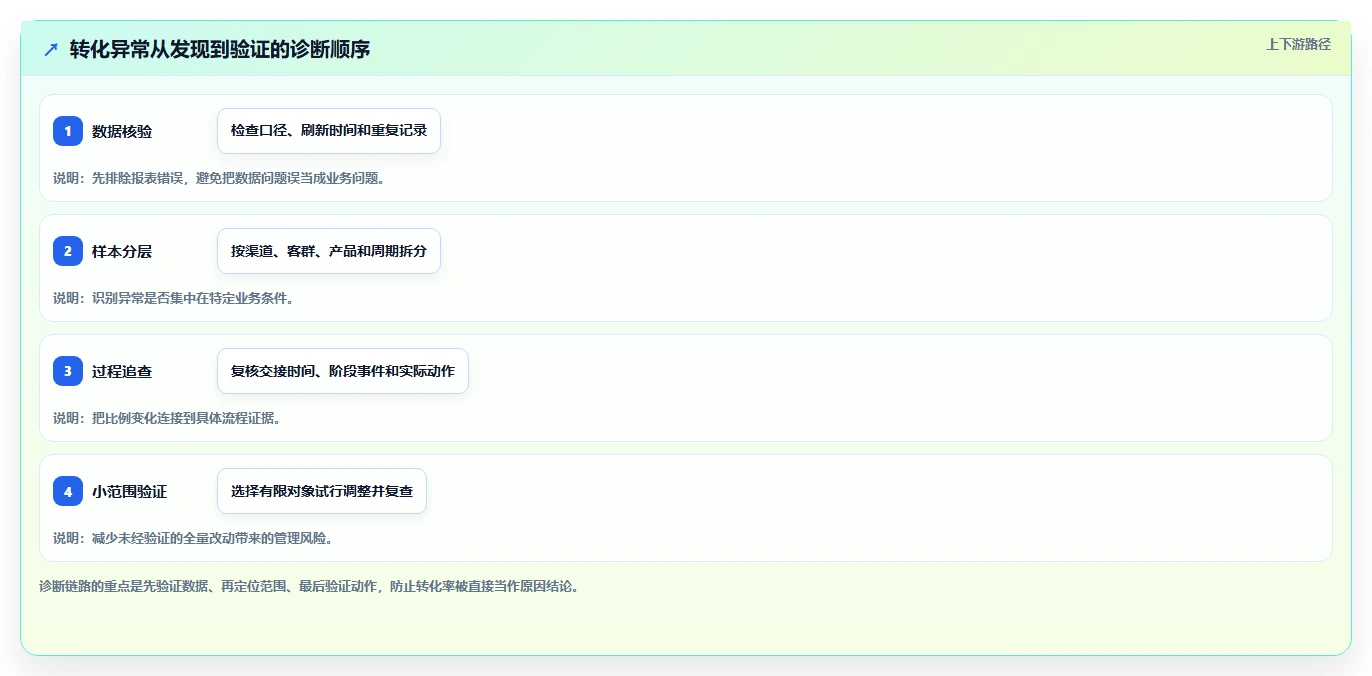Click the 检查口径、刷新时间和重复记录 chip
This screenshot has width=1372, height=676.
(329, 131)
